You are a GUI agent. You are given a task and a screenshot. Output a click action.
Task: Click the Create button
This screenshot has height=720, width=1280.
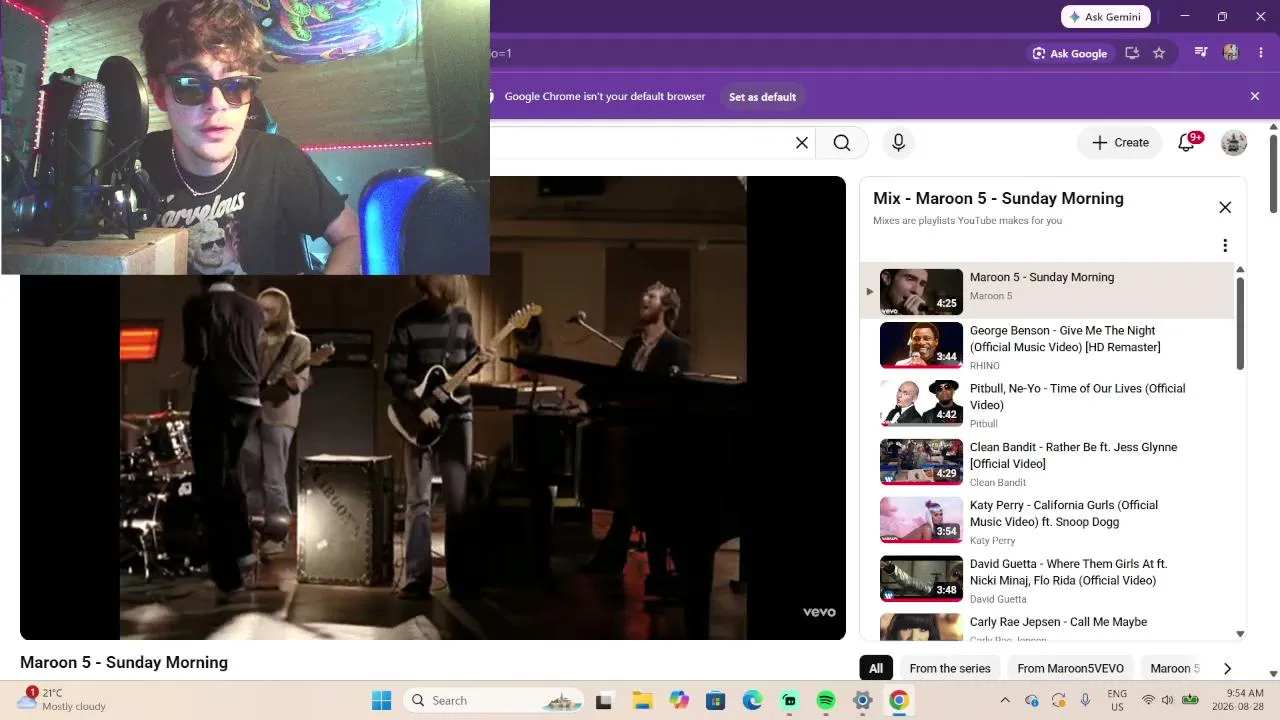(x=1120, y=143)
